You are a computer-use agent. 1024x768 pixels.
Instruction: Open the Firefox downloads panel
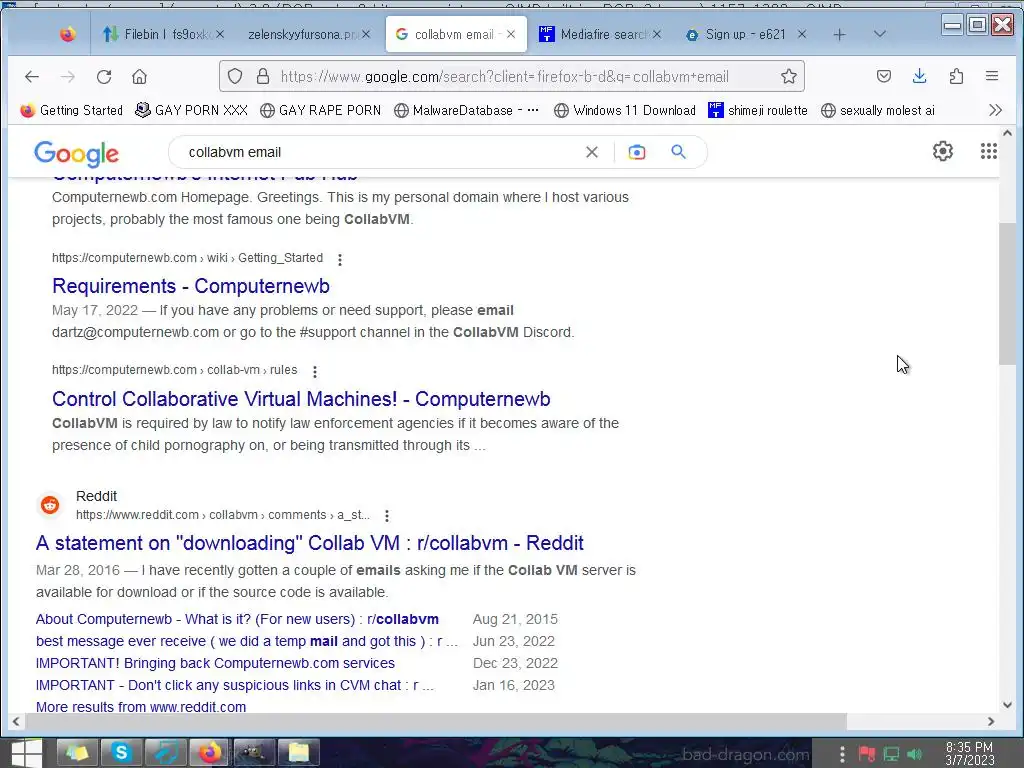[920, 76]
